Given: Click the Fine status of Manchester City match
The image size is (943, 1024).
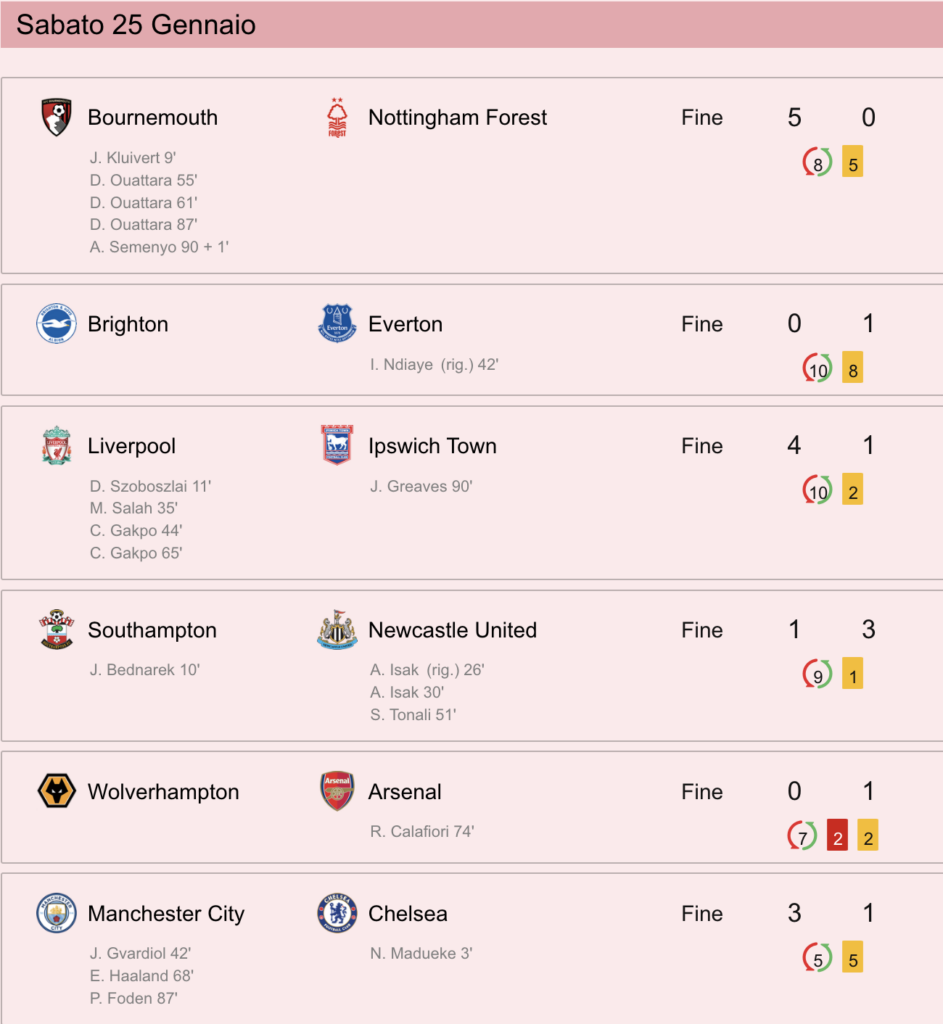Looking at the screenshot, I should coord(702,914).
